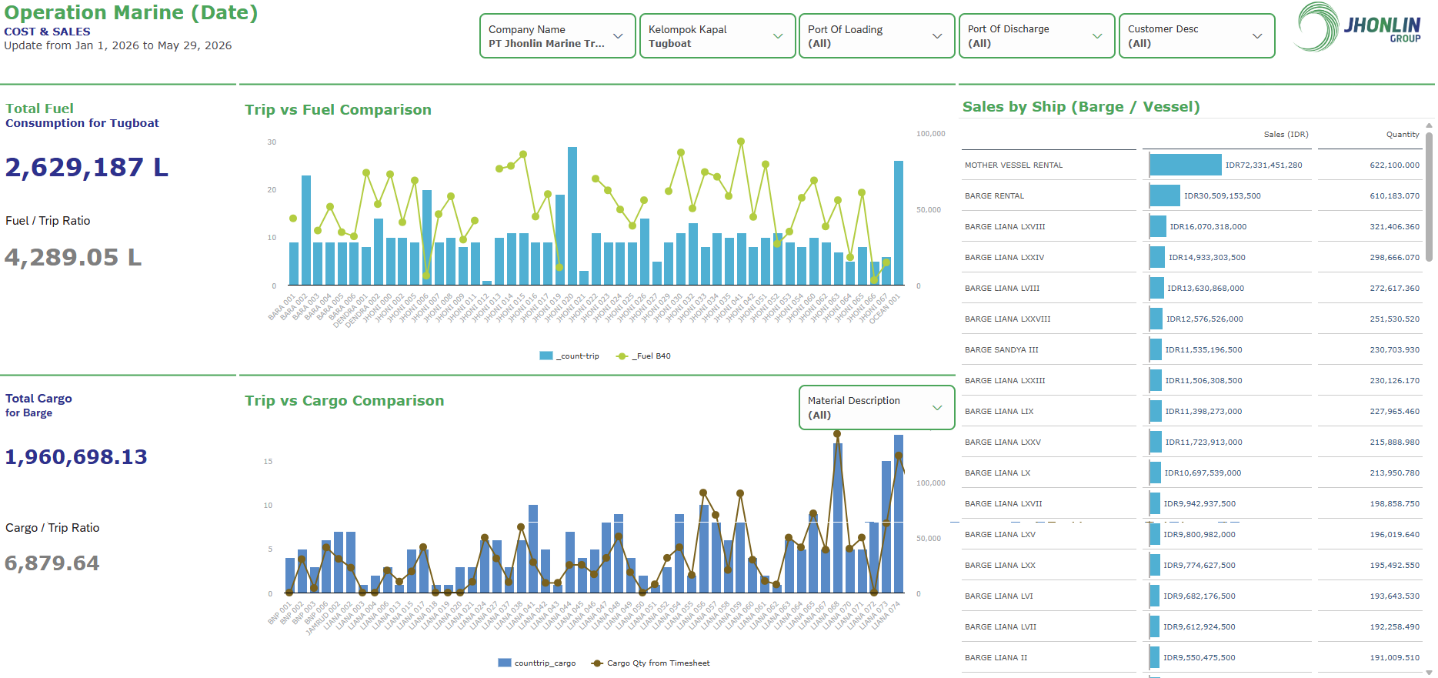1438x678 pixels.
Task: Sort by the Sales (IDR) column header
Action: coord(1286,134)
